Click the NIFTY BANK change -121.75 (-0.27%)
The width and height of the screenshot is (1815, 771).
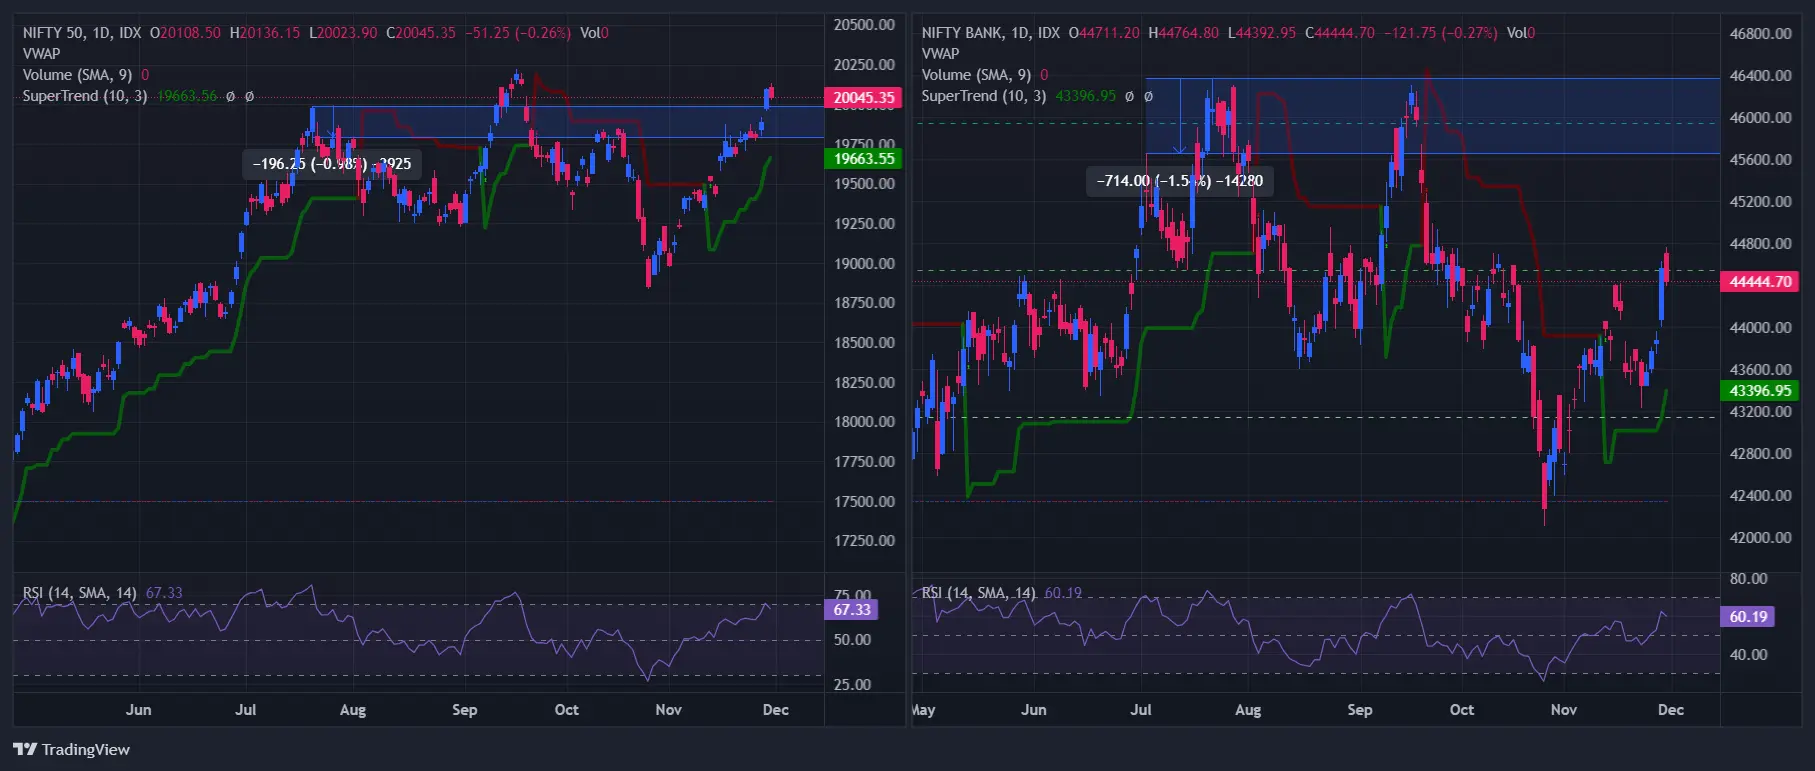[x=1441, y=33]
